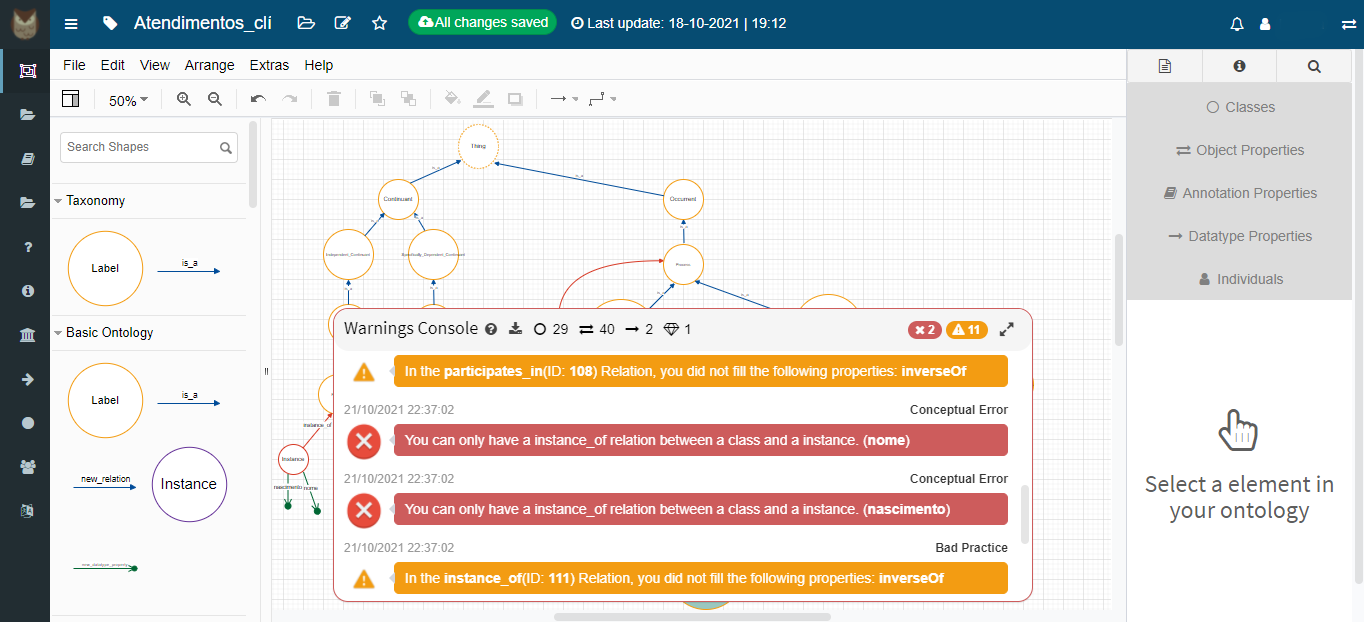Select the Object Properties list button
This screenshot has width=1364, height=622.
pyautogui.click(x=1240, y=150)
